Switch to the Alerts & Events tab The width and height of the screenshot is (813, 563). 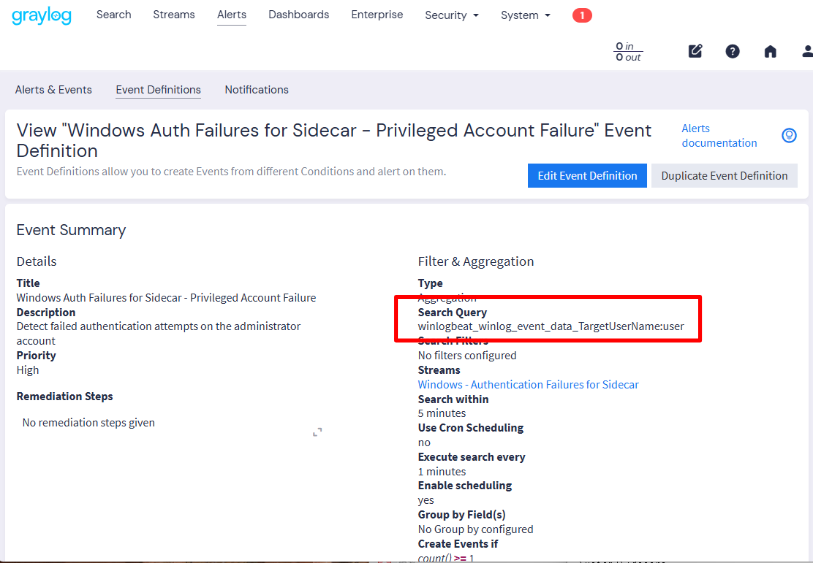[x=53, y=90]
